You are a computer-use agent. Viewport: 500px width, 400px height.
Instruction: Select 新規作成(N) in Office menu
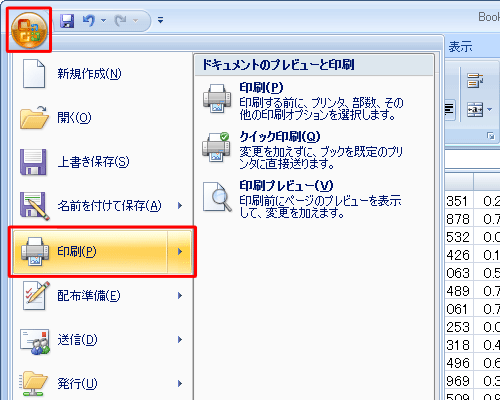click(103, 74)
